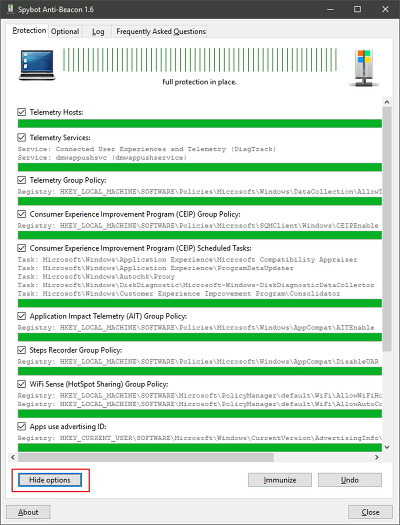
Task: Select Microsoft Compatibility Appraiser task line
Action: 187,259
